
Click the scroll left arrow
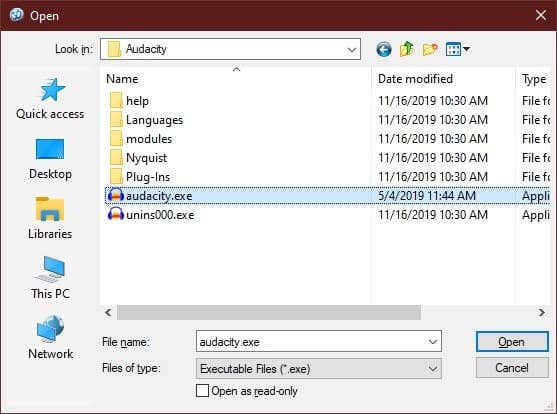click(108, 312)
